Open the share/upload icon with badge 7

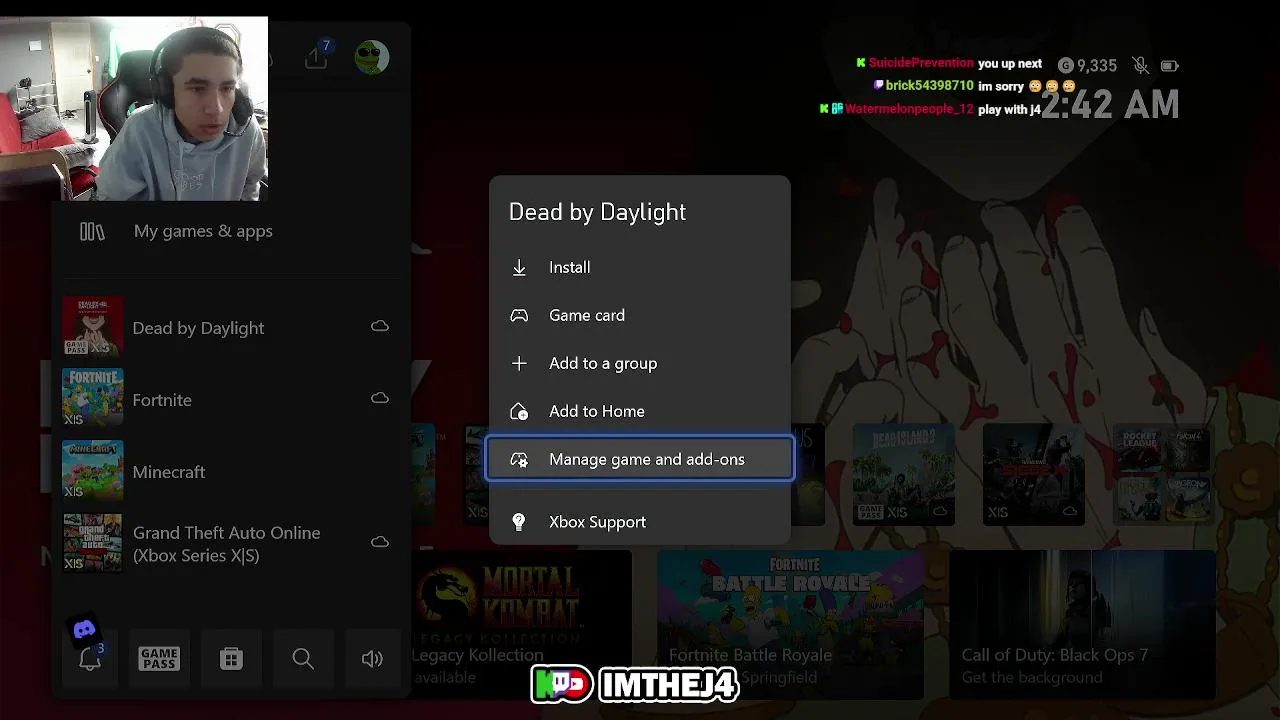tap(317, 57)
